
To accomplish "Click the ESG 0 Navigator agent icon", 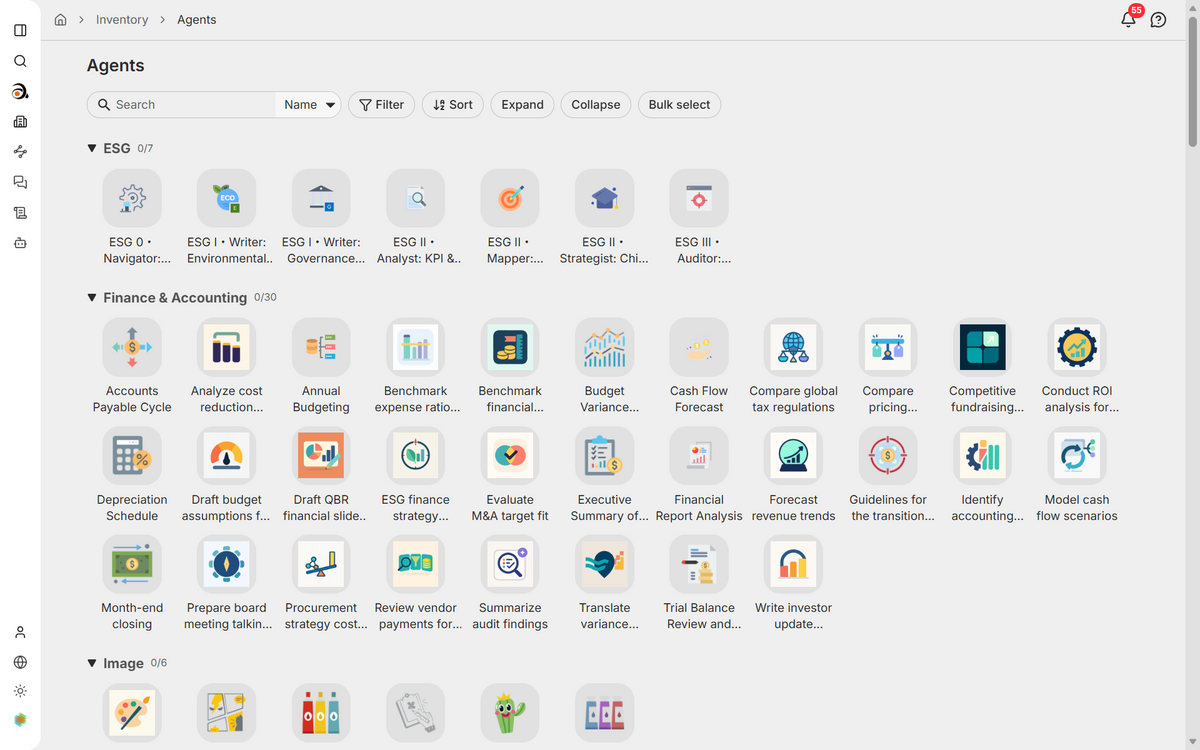I will [132, 198].
